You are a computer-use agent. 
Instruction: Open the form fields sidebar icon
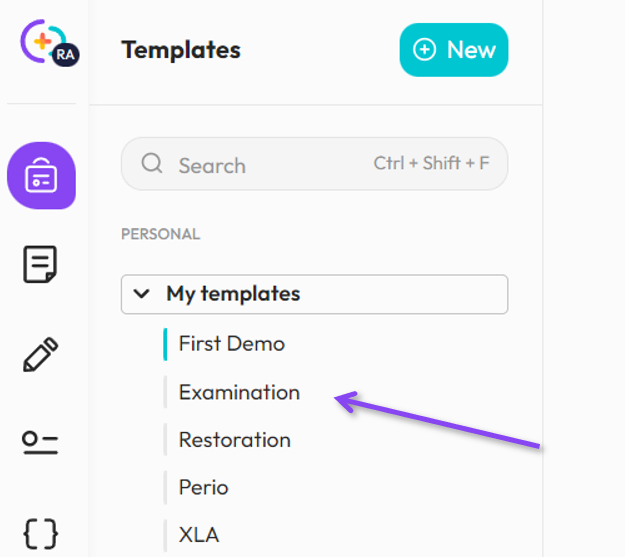[41, 443]
